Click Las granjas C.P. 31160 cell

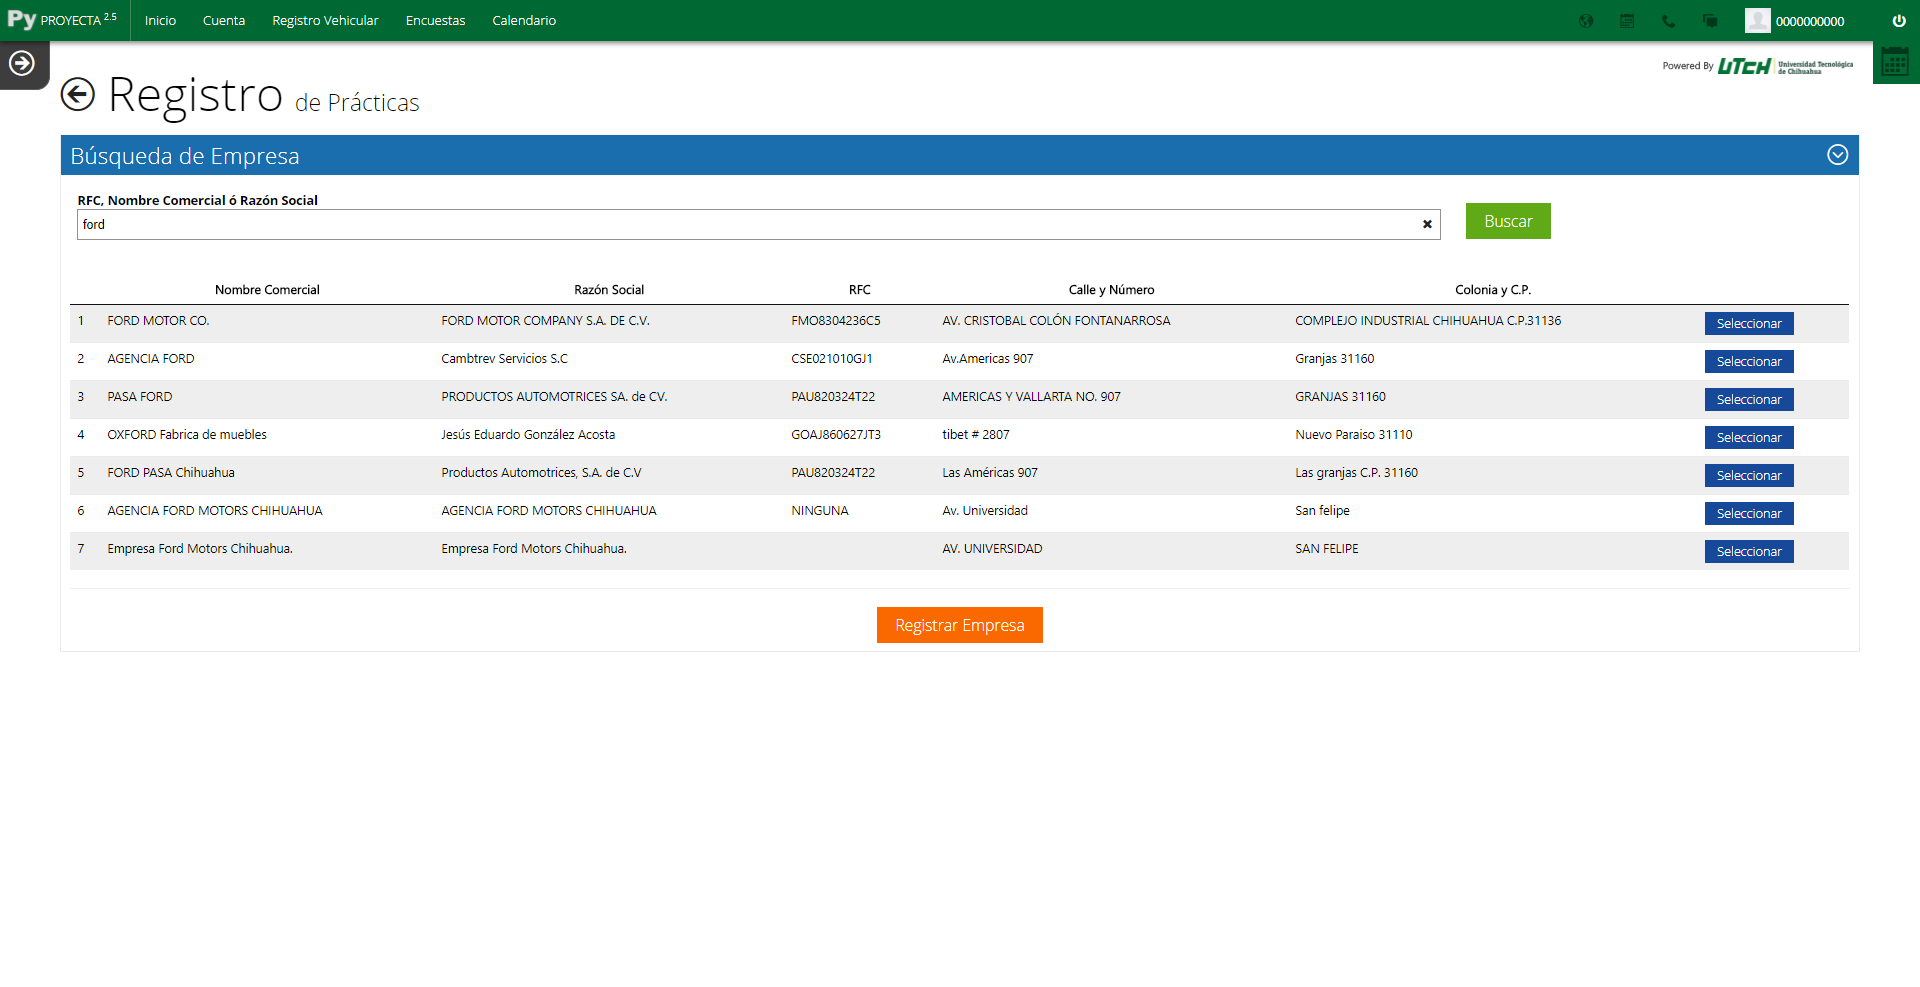tap(1356, 473)
